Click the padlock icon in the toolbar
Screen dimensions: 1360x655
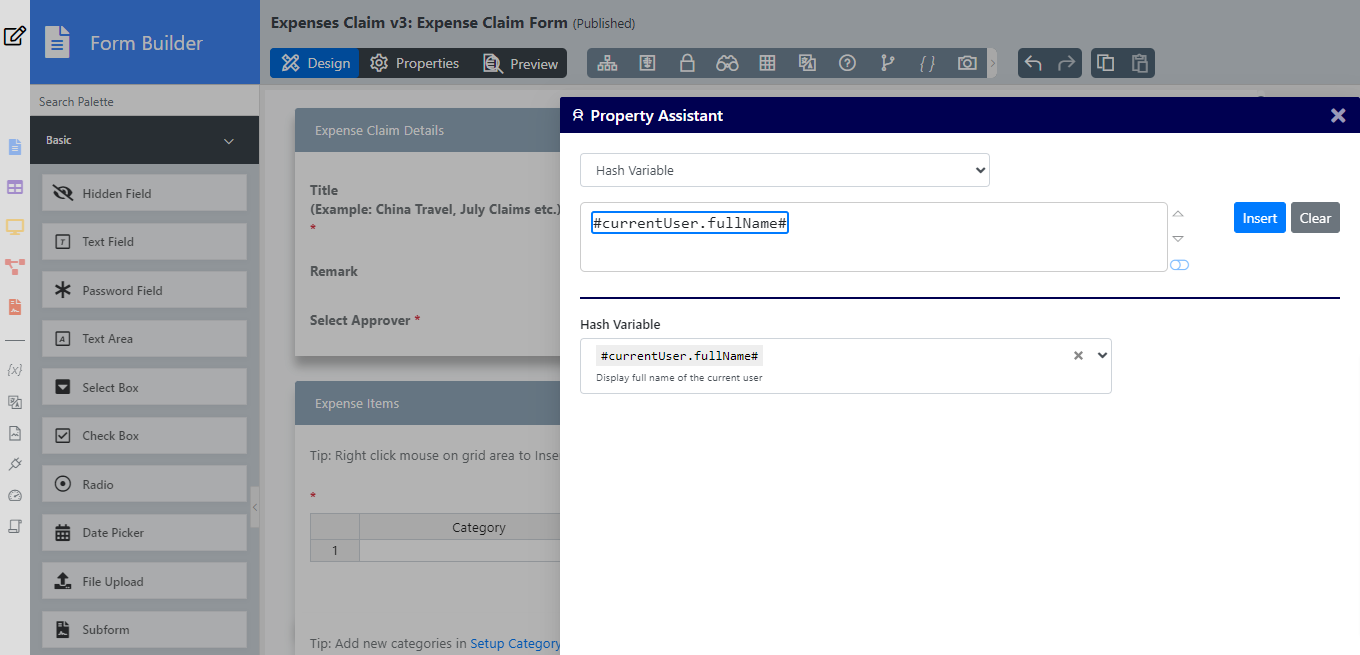687,63
